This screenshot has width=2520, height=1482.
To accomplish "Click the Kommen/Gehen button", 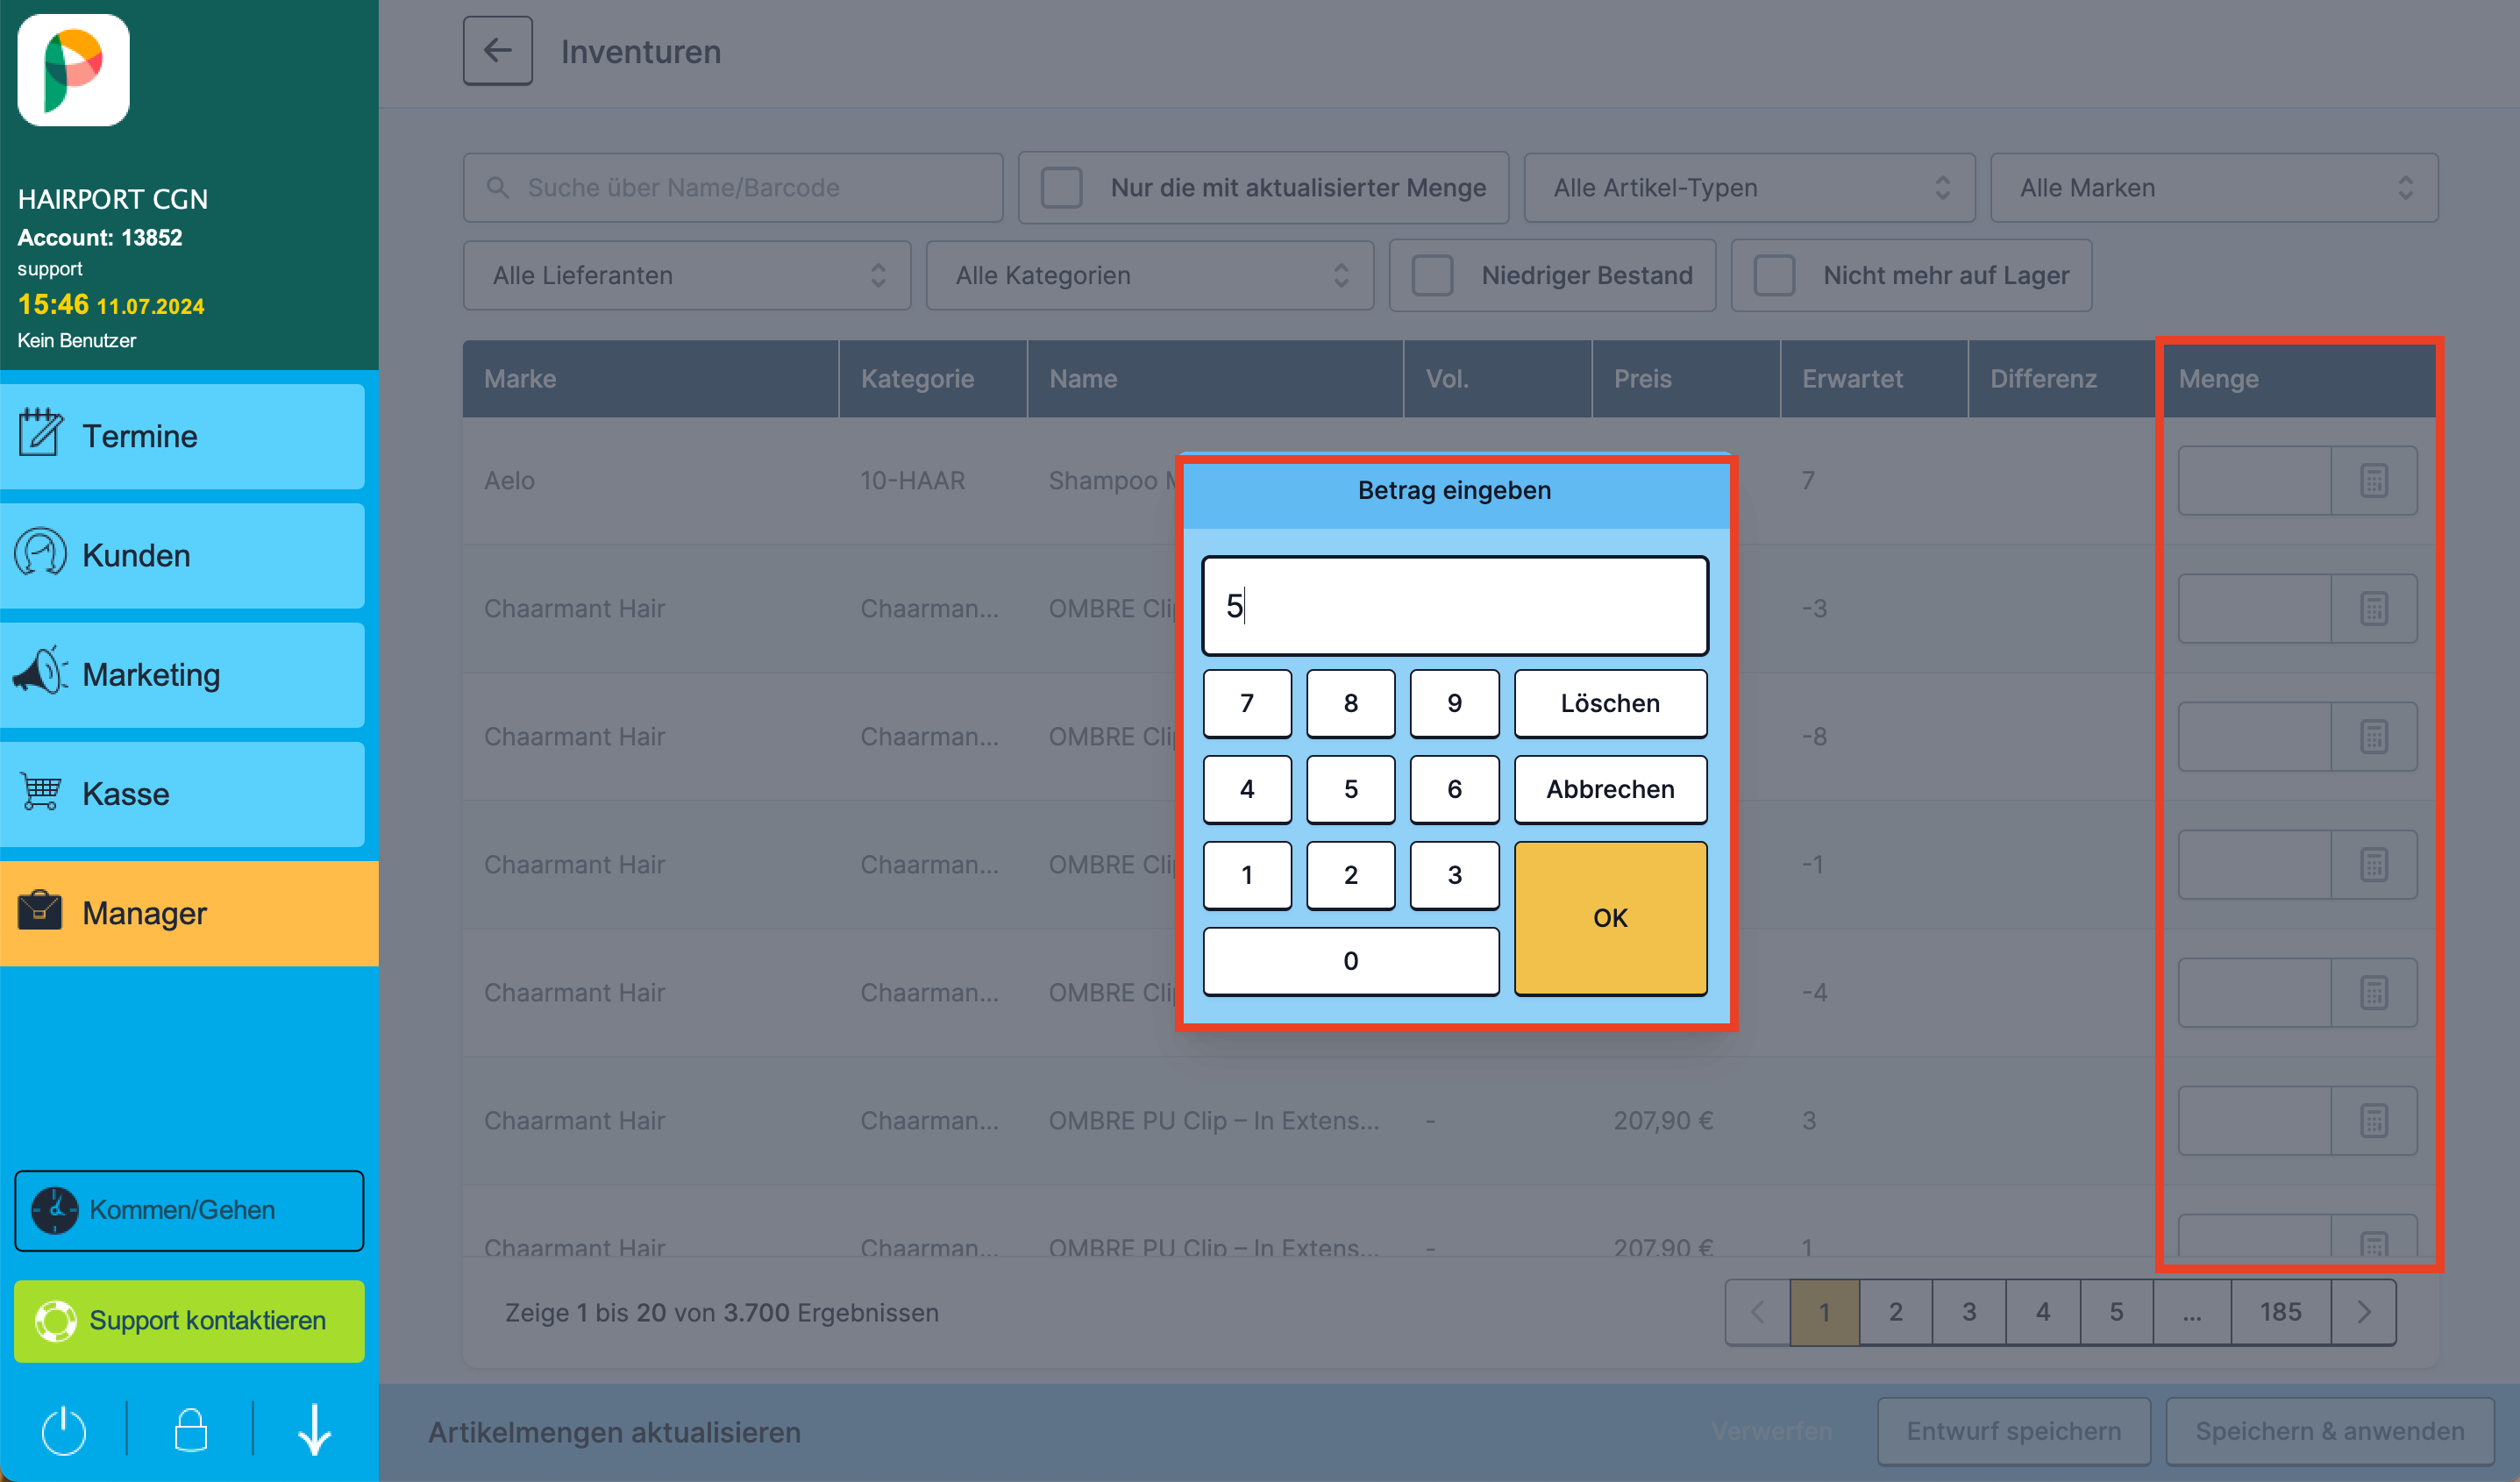I will tap(189, 1210).
